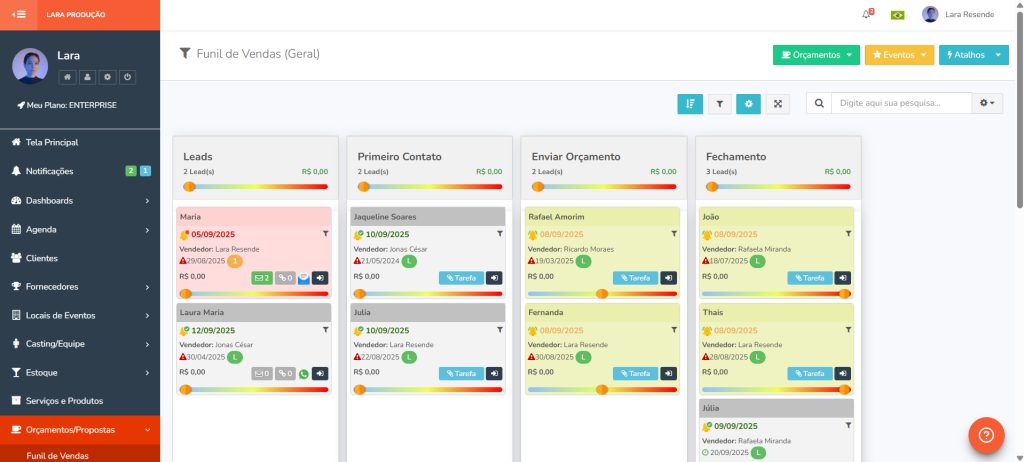Click the power icon under Lara's profile
Viewport: 1024px width, 462px height.
click(x=127, y=77)
